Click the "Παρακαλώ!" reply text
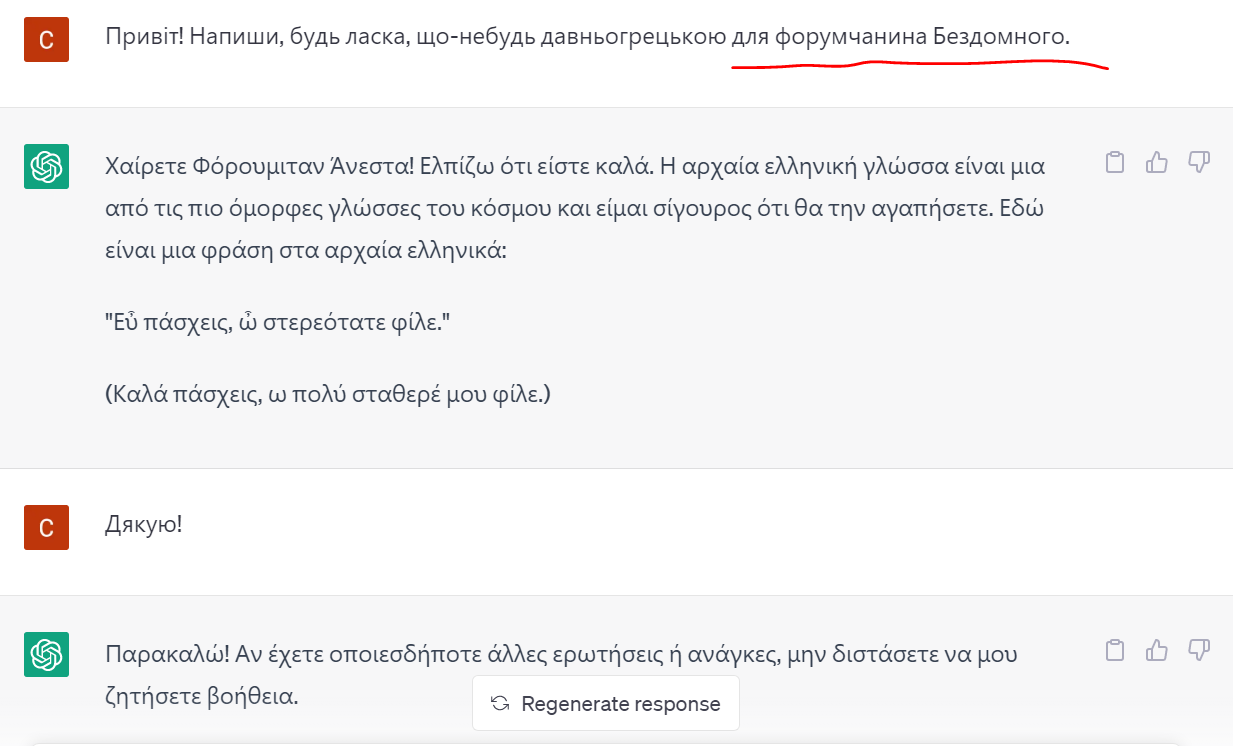This screenshot has width=1233, height=746. click(x=560, y=655)
